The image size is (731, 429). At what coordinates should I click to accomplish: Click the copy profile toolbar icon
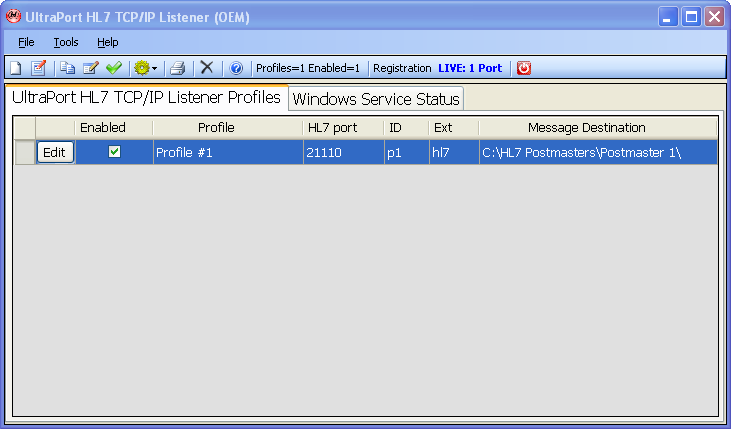(x=68, y=68)
